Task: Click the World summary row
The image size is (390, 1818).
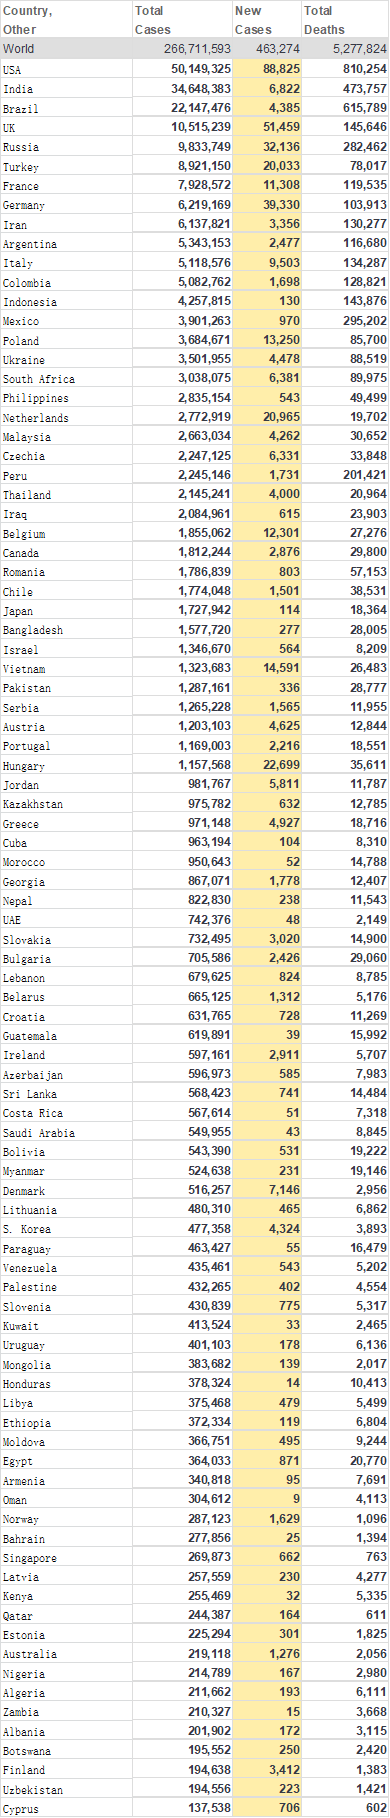Action: click(x=195, y=49)
